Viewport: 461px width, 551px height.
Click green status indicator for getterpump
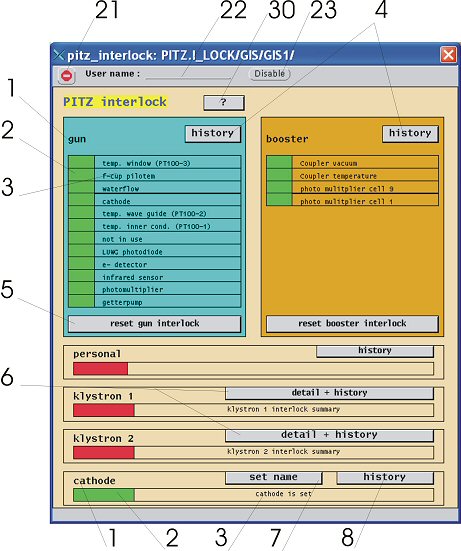click(x=82, y=302)
